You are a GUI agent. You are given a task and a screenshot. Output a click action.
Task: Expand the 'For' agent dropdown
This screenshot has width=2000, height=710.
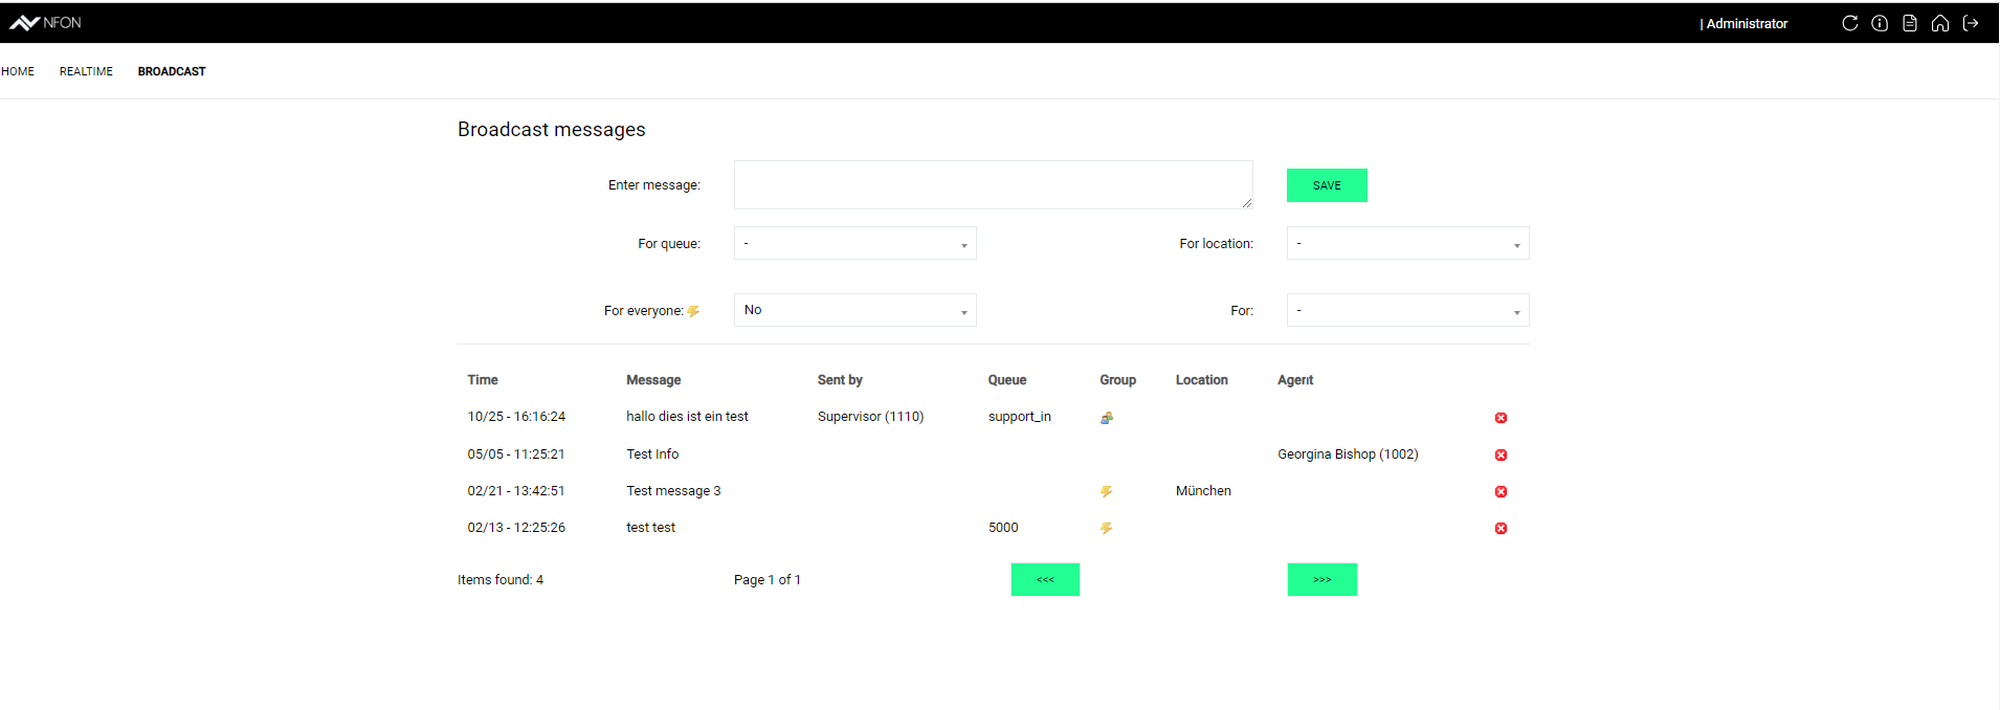(x=1407, y=310)
